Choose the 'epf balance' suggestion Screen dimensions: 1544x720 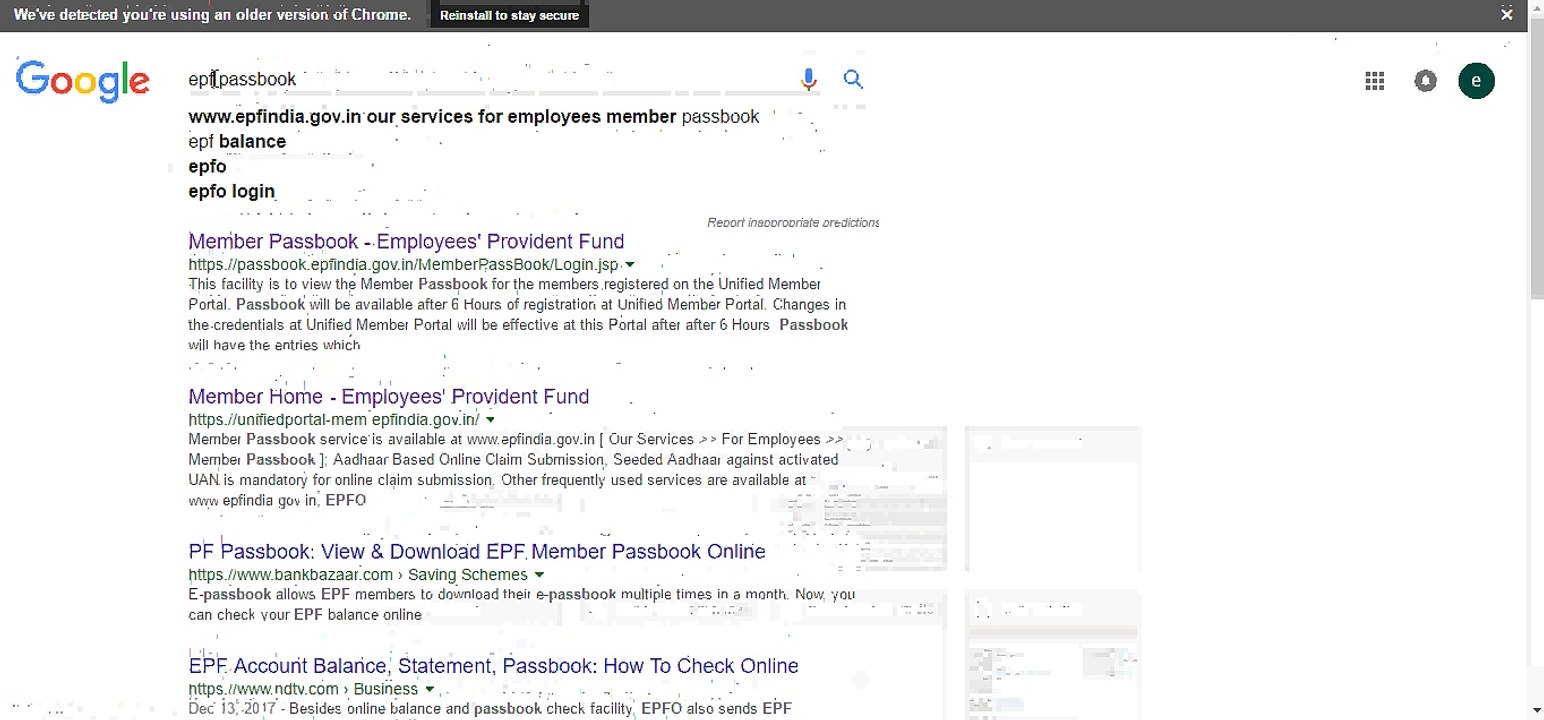coord(237,142)
